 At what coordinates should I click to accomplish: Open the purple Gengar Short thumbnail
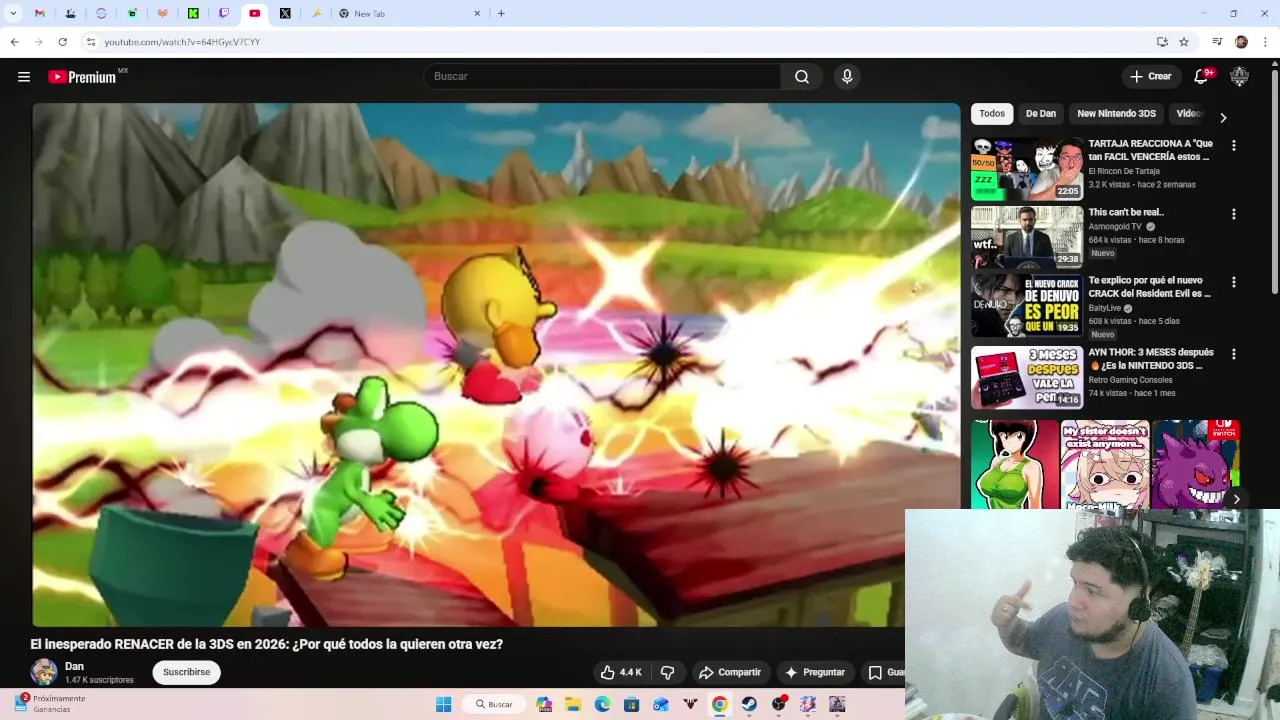click(x=1196, y=465)
